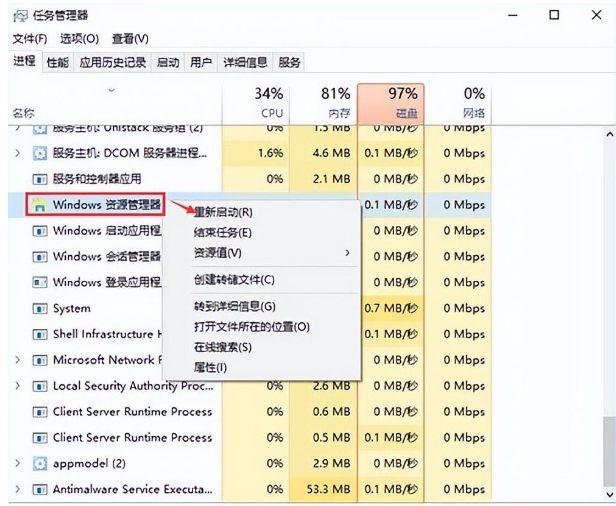Click the Antimalware Service Executable icon
This screenshot has height=506, width=616.
[x=40, y=490]
